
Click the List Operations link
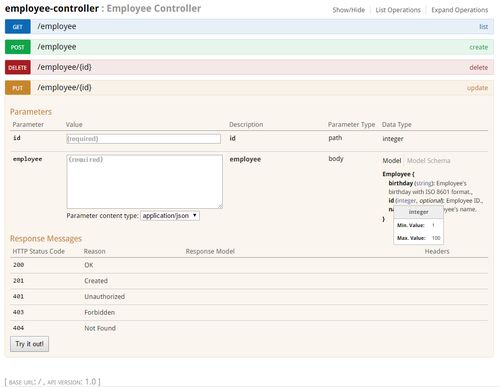click(x=398, y=10)
